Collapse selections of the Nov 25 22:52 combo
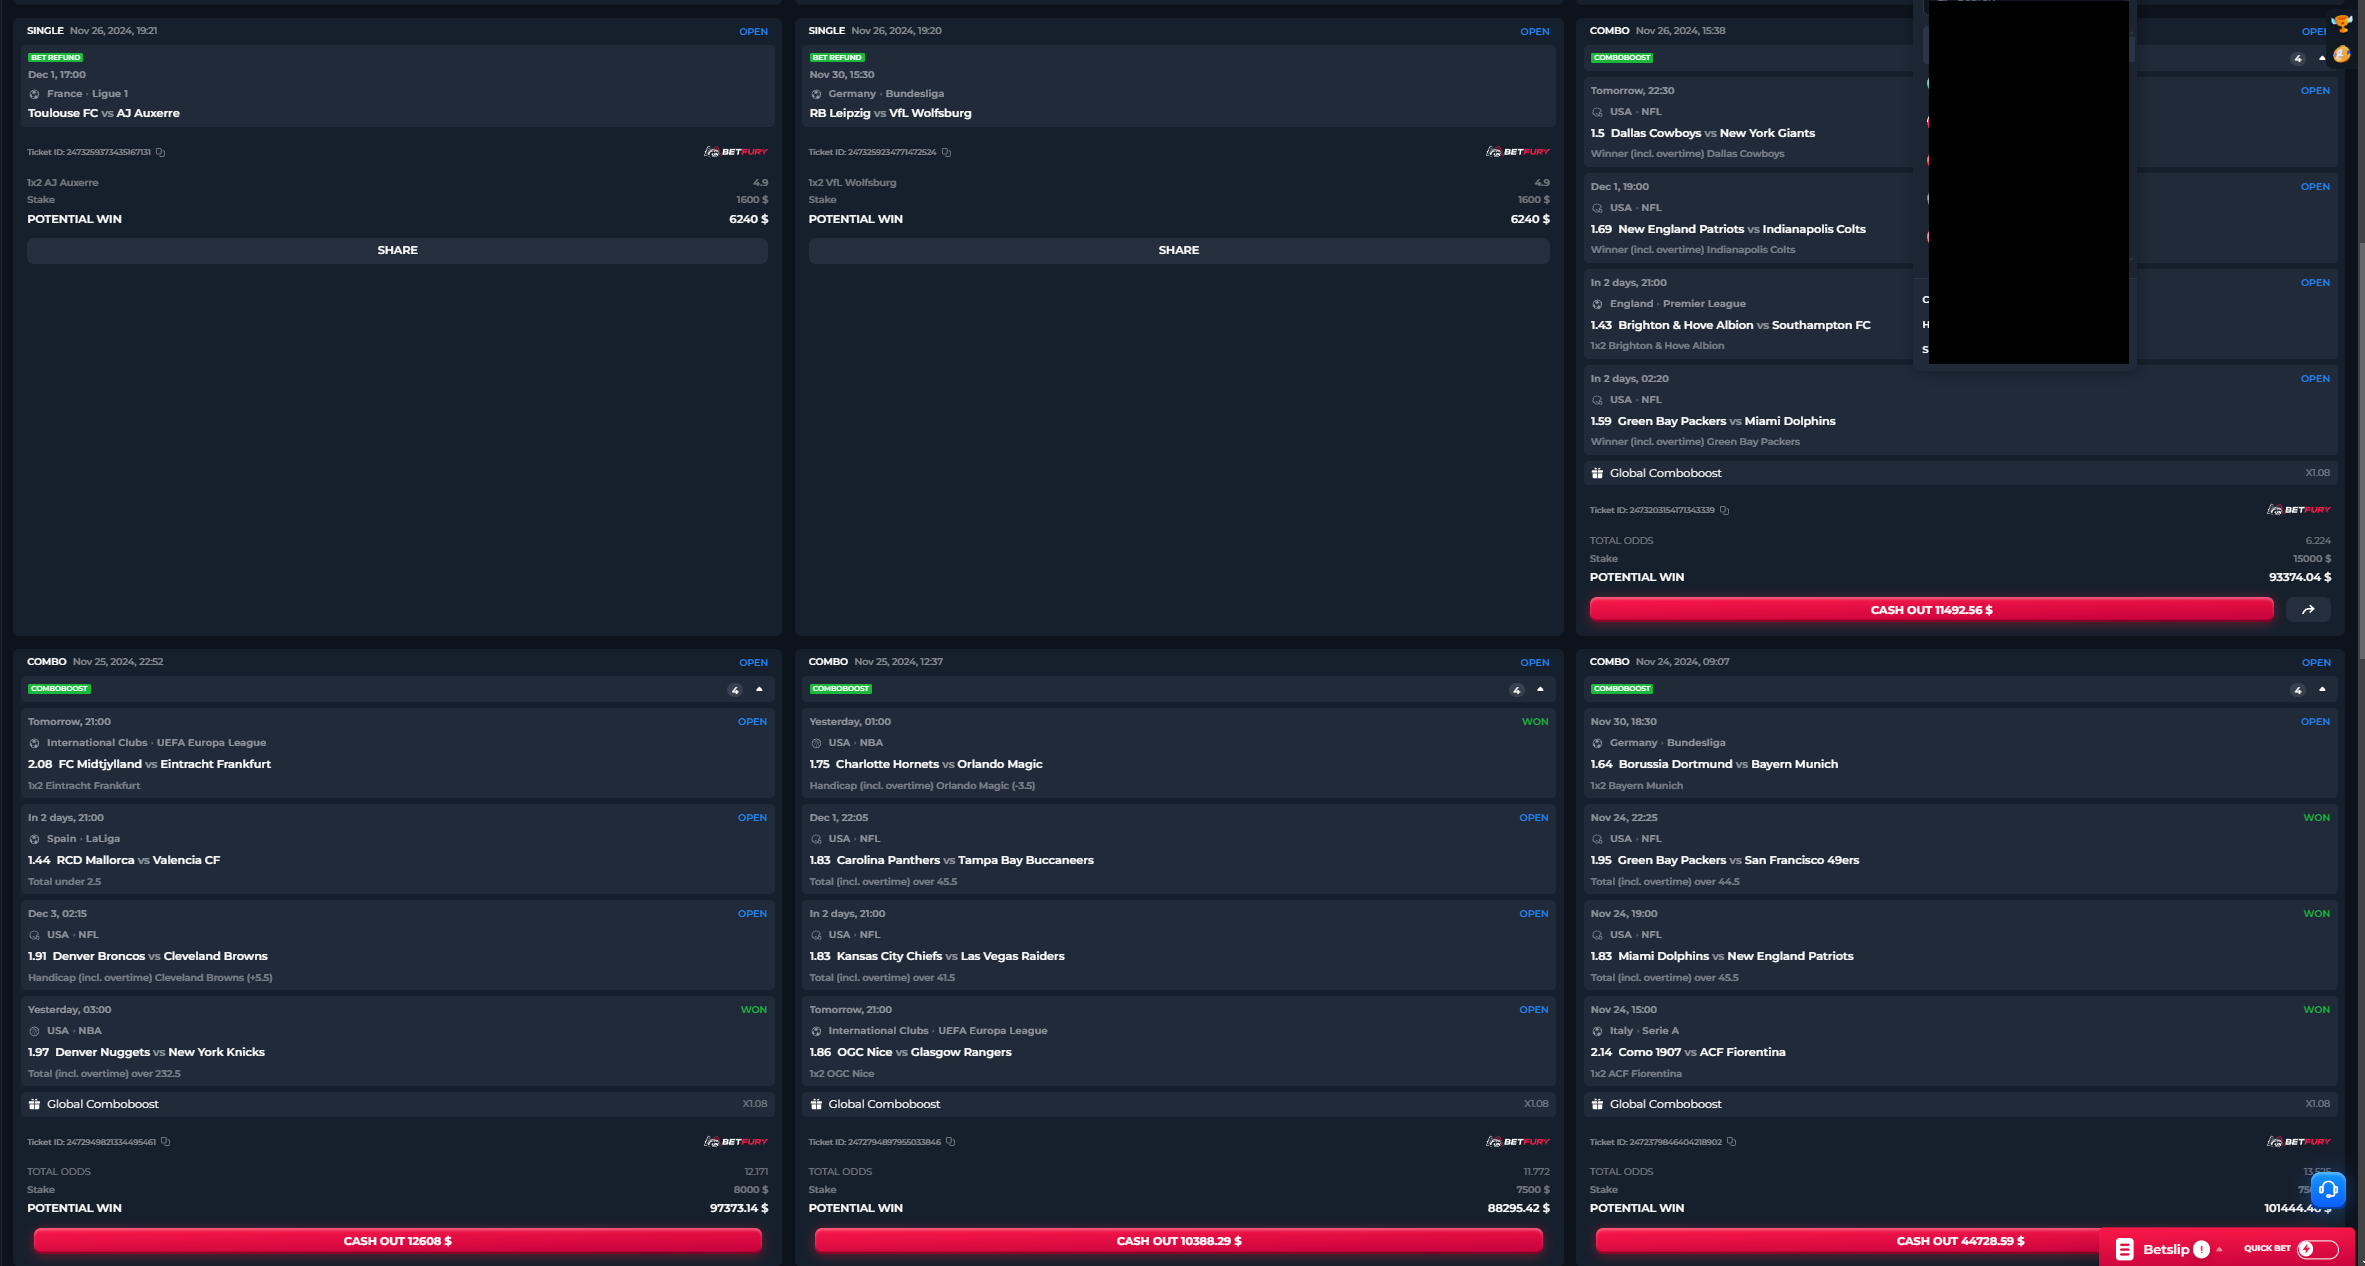Screen dimensions: 2365x1266 [759, 689]
